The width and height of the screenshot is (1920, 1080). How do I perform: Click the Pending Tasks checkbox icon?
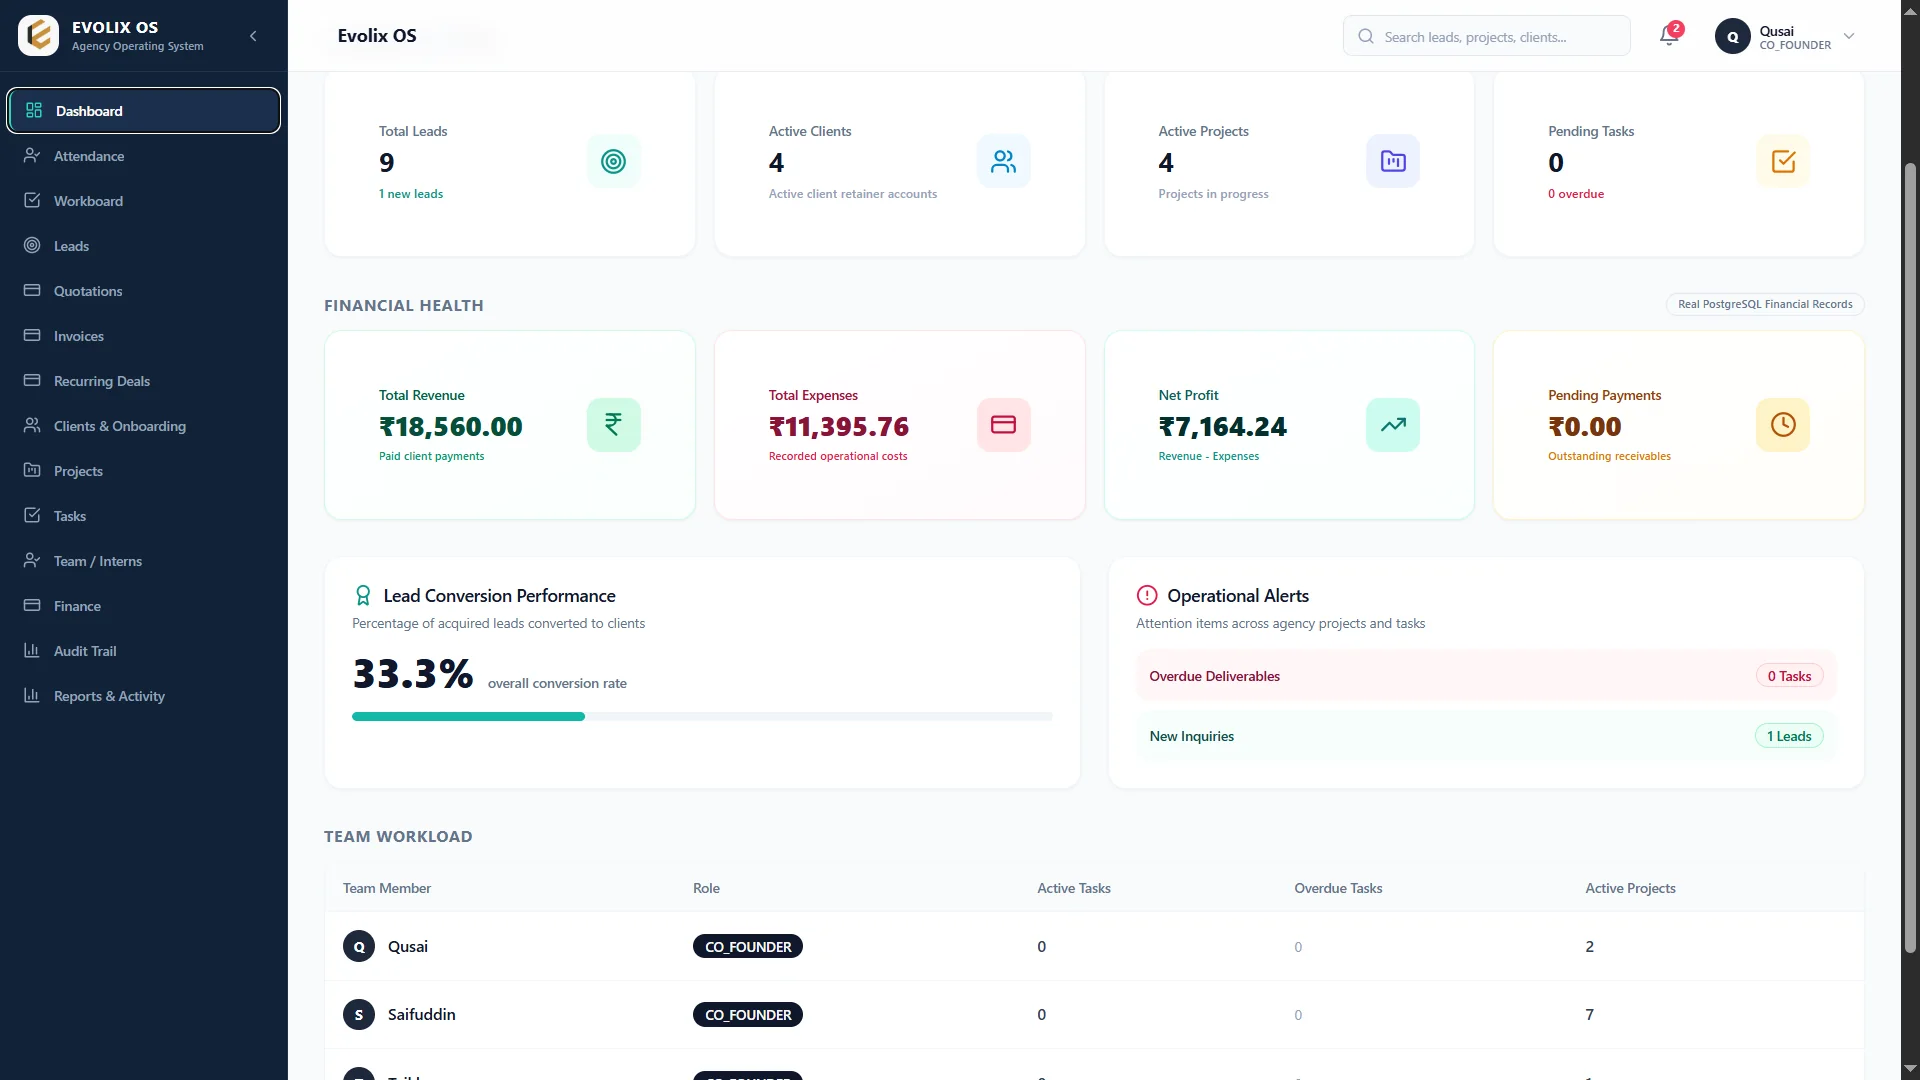coord(1783,161)
